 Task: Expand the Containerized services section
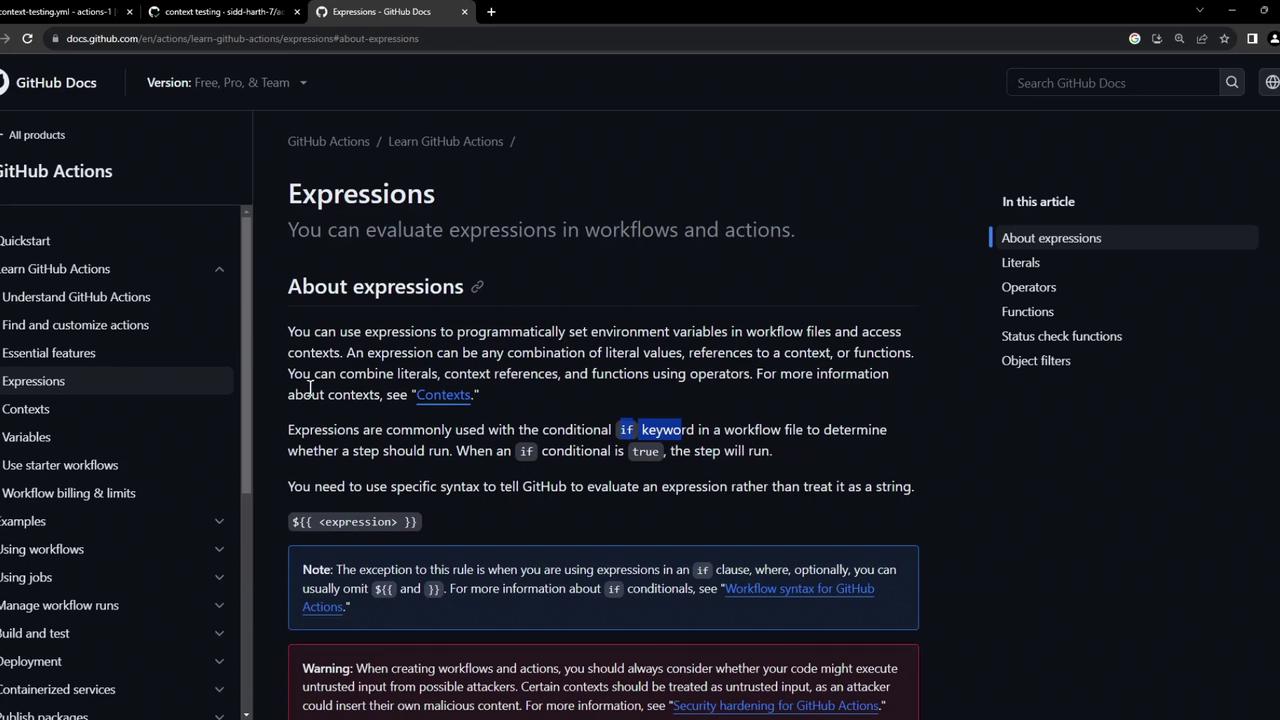pyautogui.click(x=219, y=689)
